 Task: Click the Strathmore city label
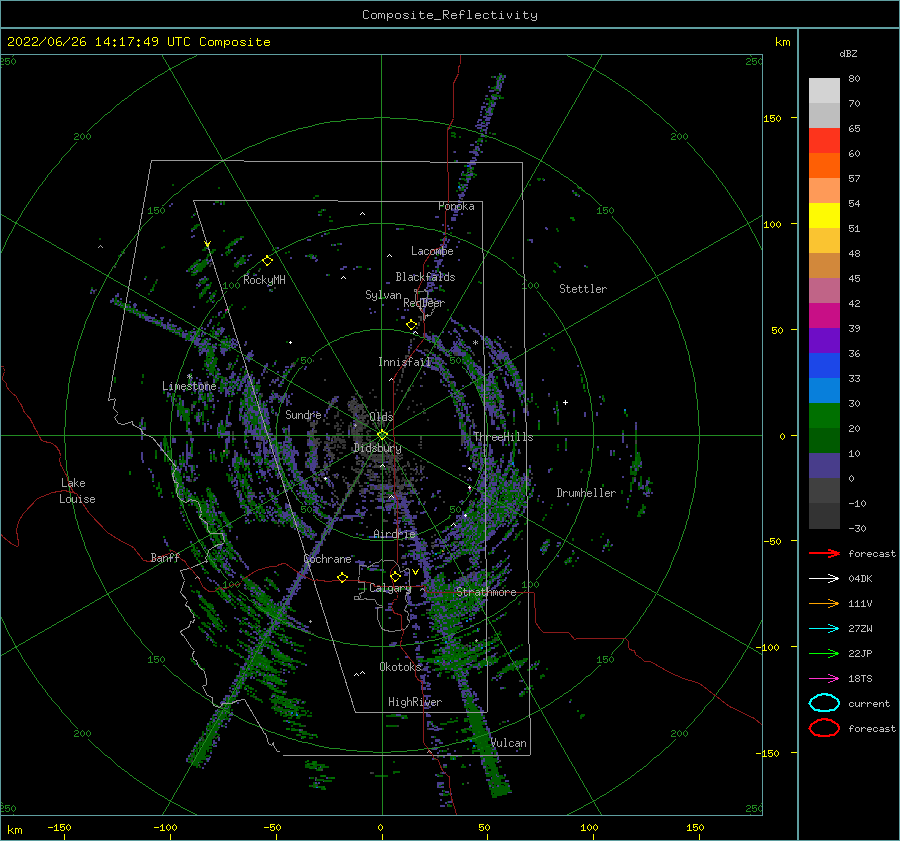tap(486, 592)
